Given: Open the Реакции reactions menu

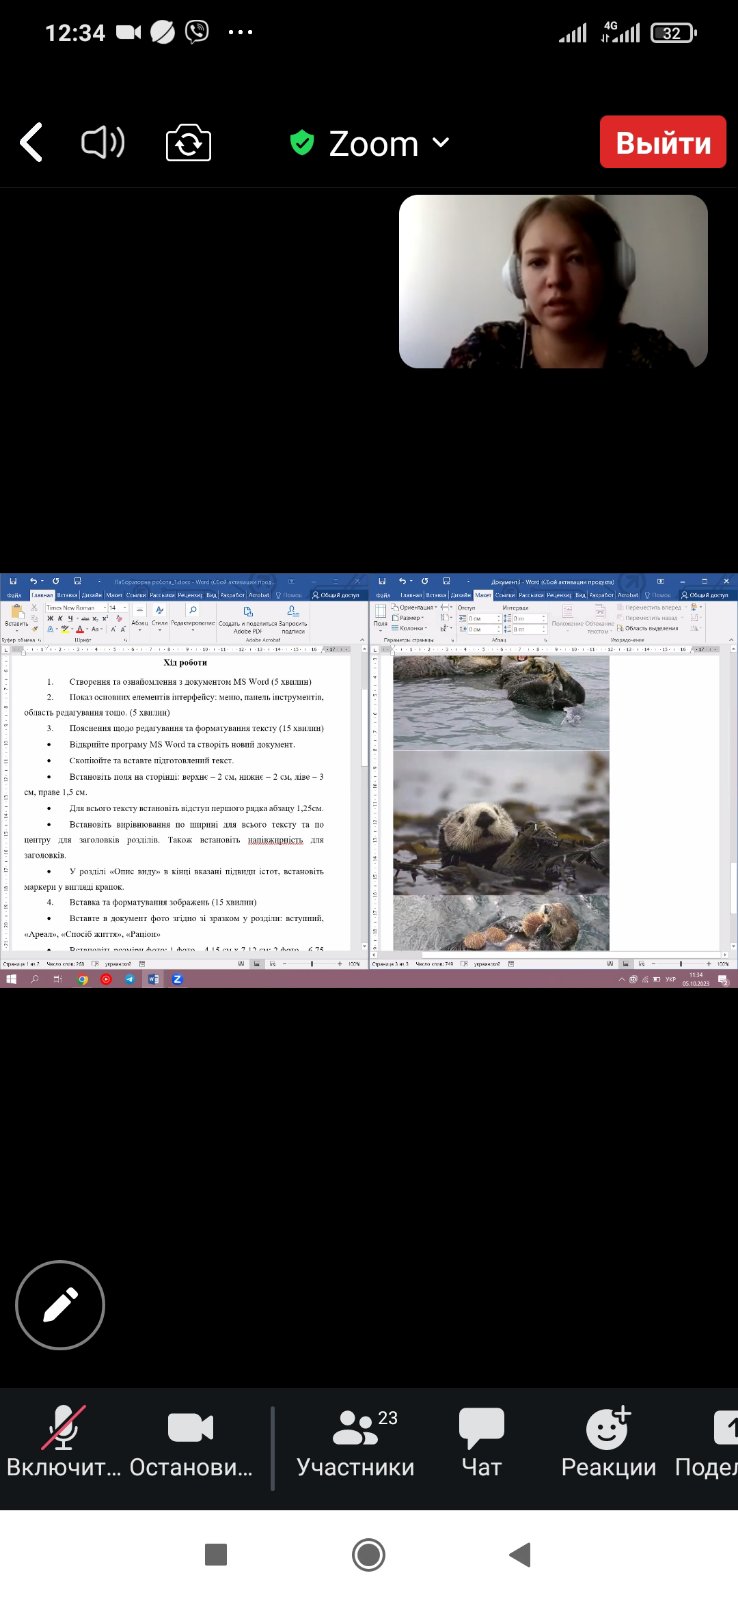Looking at the screenshot, I should click(608, 1441).
